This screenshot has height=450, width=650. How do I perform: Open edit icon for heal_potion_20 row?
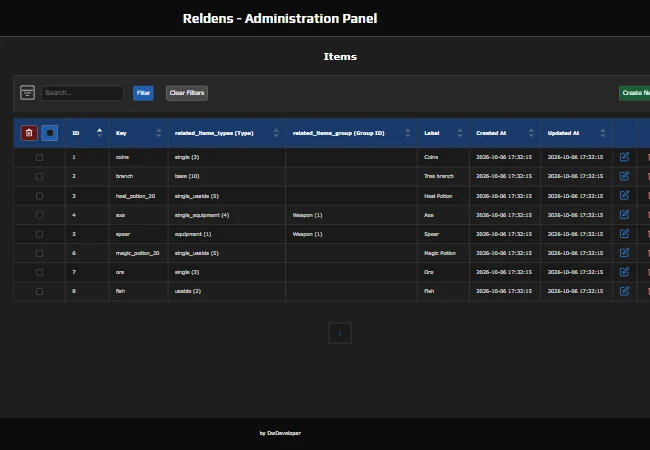tap(624, 196)
